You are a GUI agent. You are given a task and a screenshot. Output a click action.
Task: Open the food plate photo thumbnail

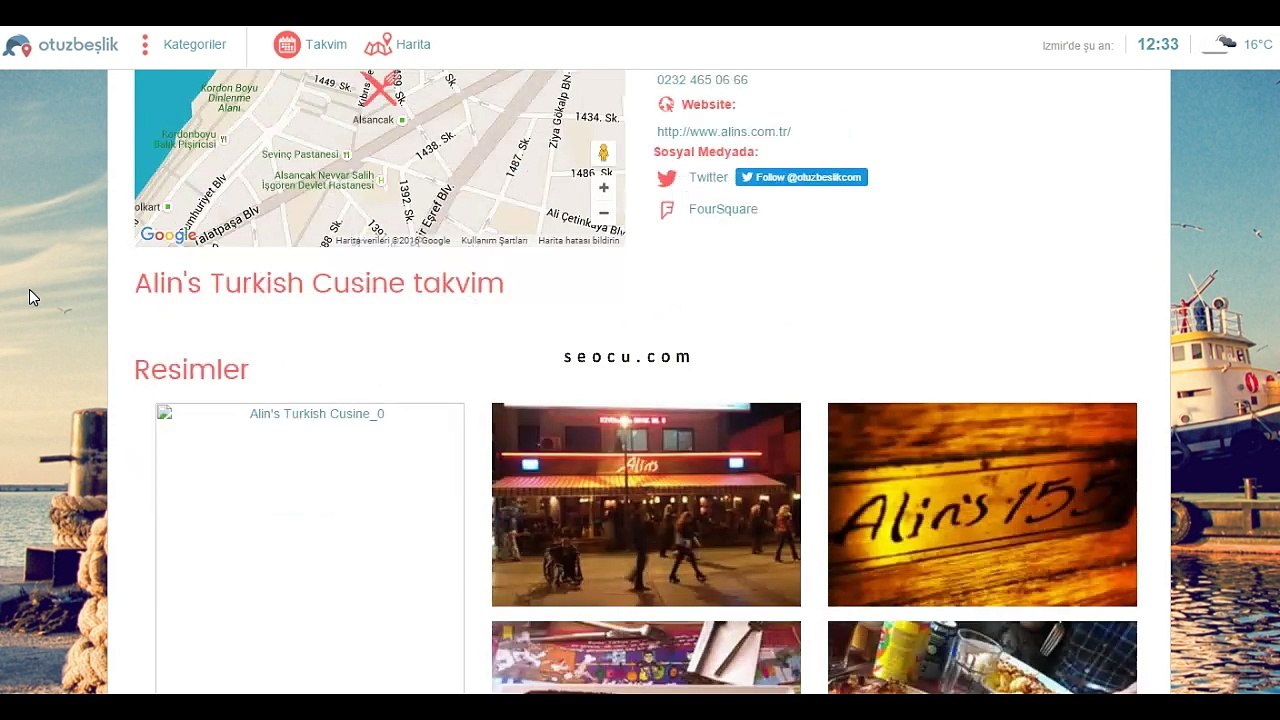click(x=982, y=657)
